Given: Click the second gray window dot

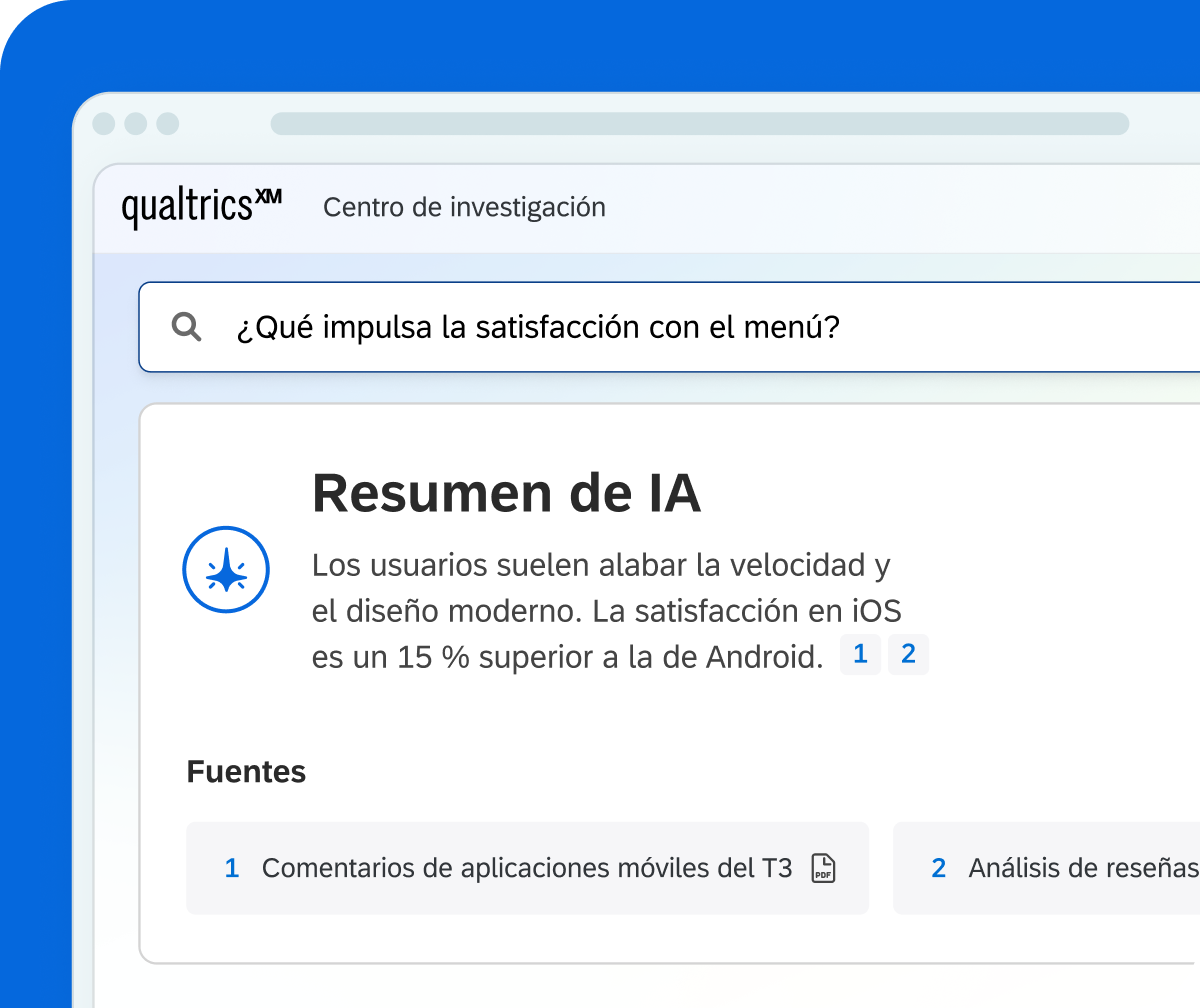Looking at the screenshot, I should point(136,124).
